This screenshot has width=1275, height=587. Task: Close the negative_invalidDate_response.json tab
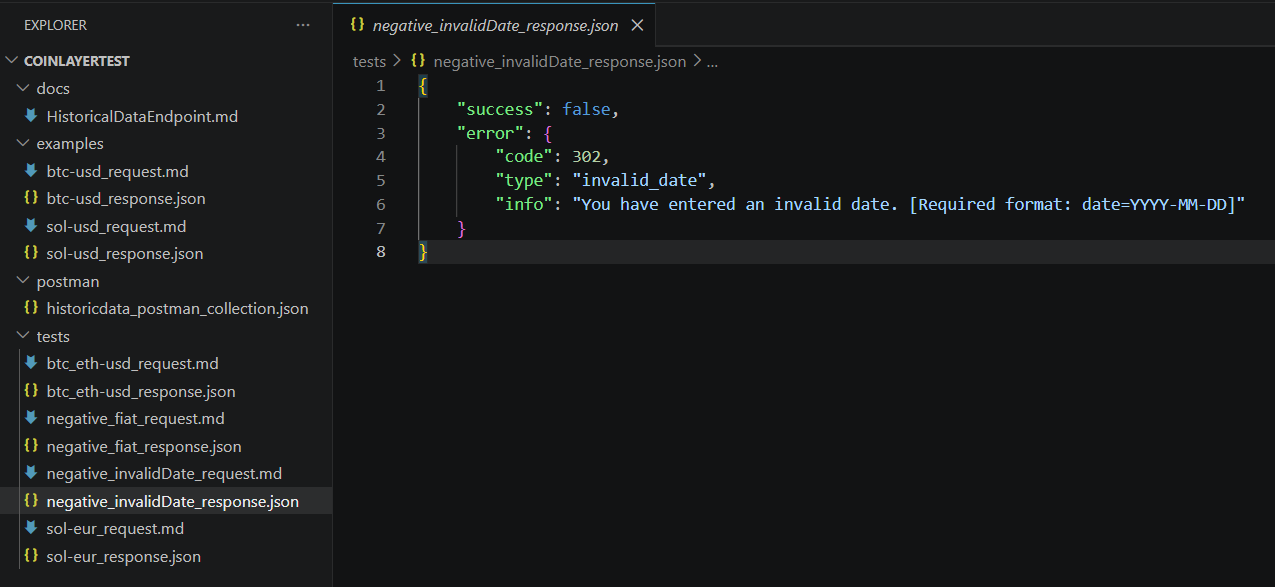pos(638,25)
